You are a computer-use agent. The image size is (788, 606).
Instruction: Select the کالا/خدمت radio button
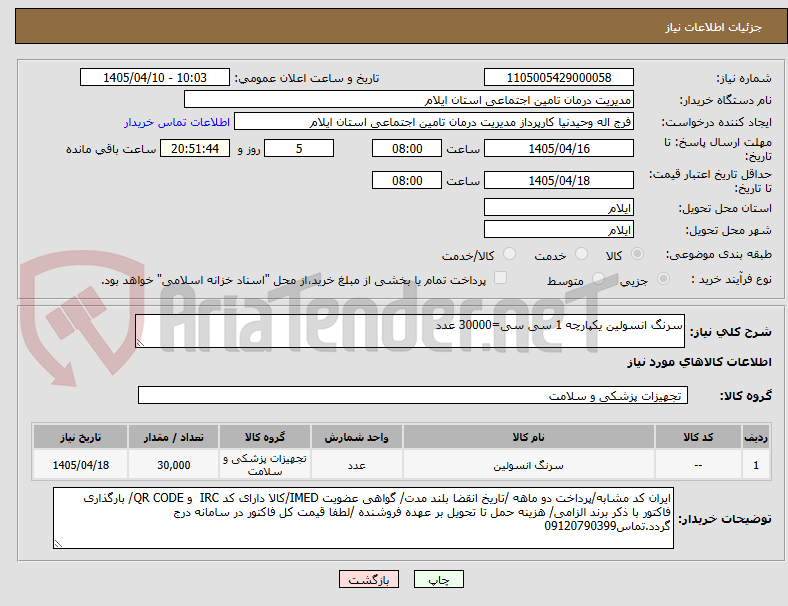(510, 254)
